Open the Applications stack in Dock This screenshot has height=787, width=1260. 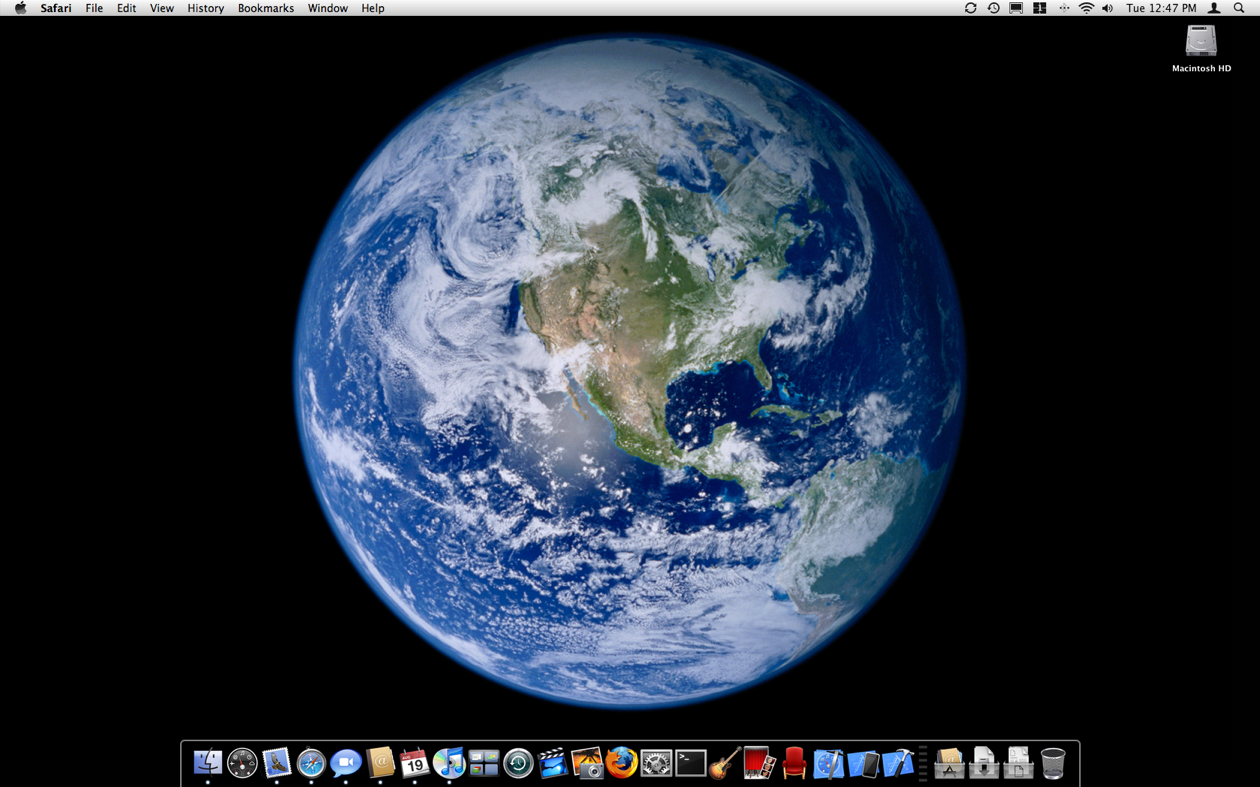(x=949, y=763)
